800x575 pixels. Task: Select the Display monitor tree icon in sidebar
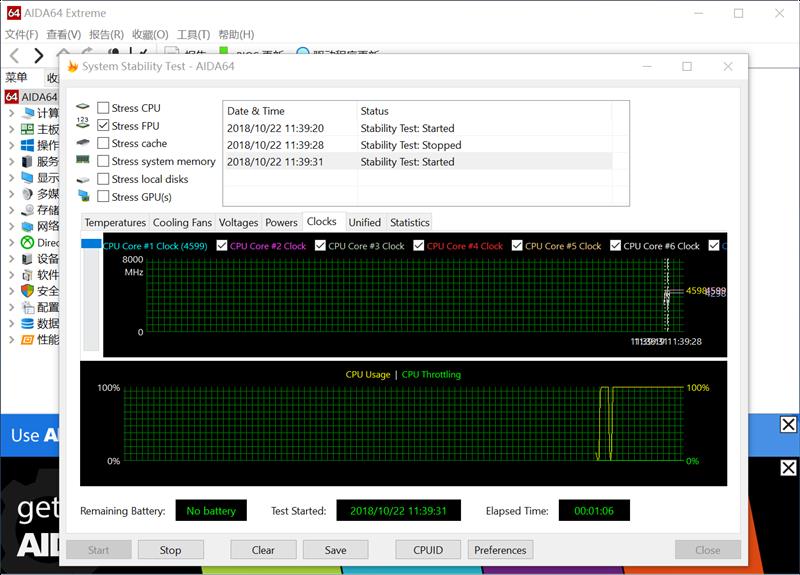[x=28, y=178]
